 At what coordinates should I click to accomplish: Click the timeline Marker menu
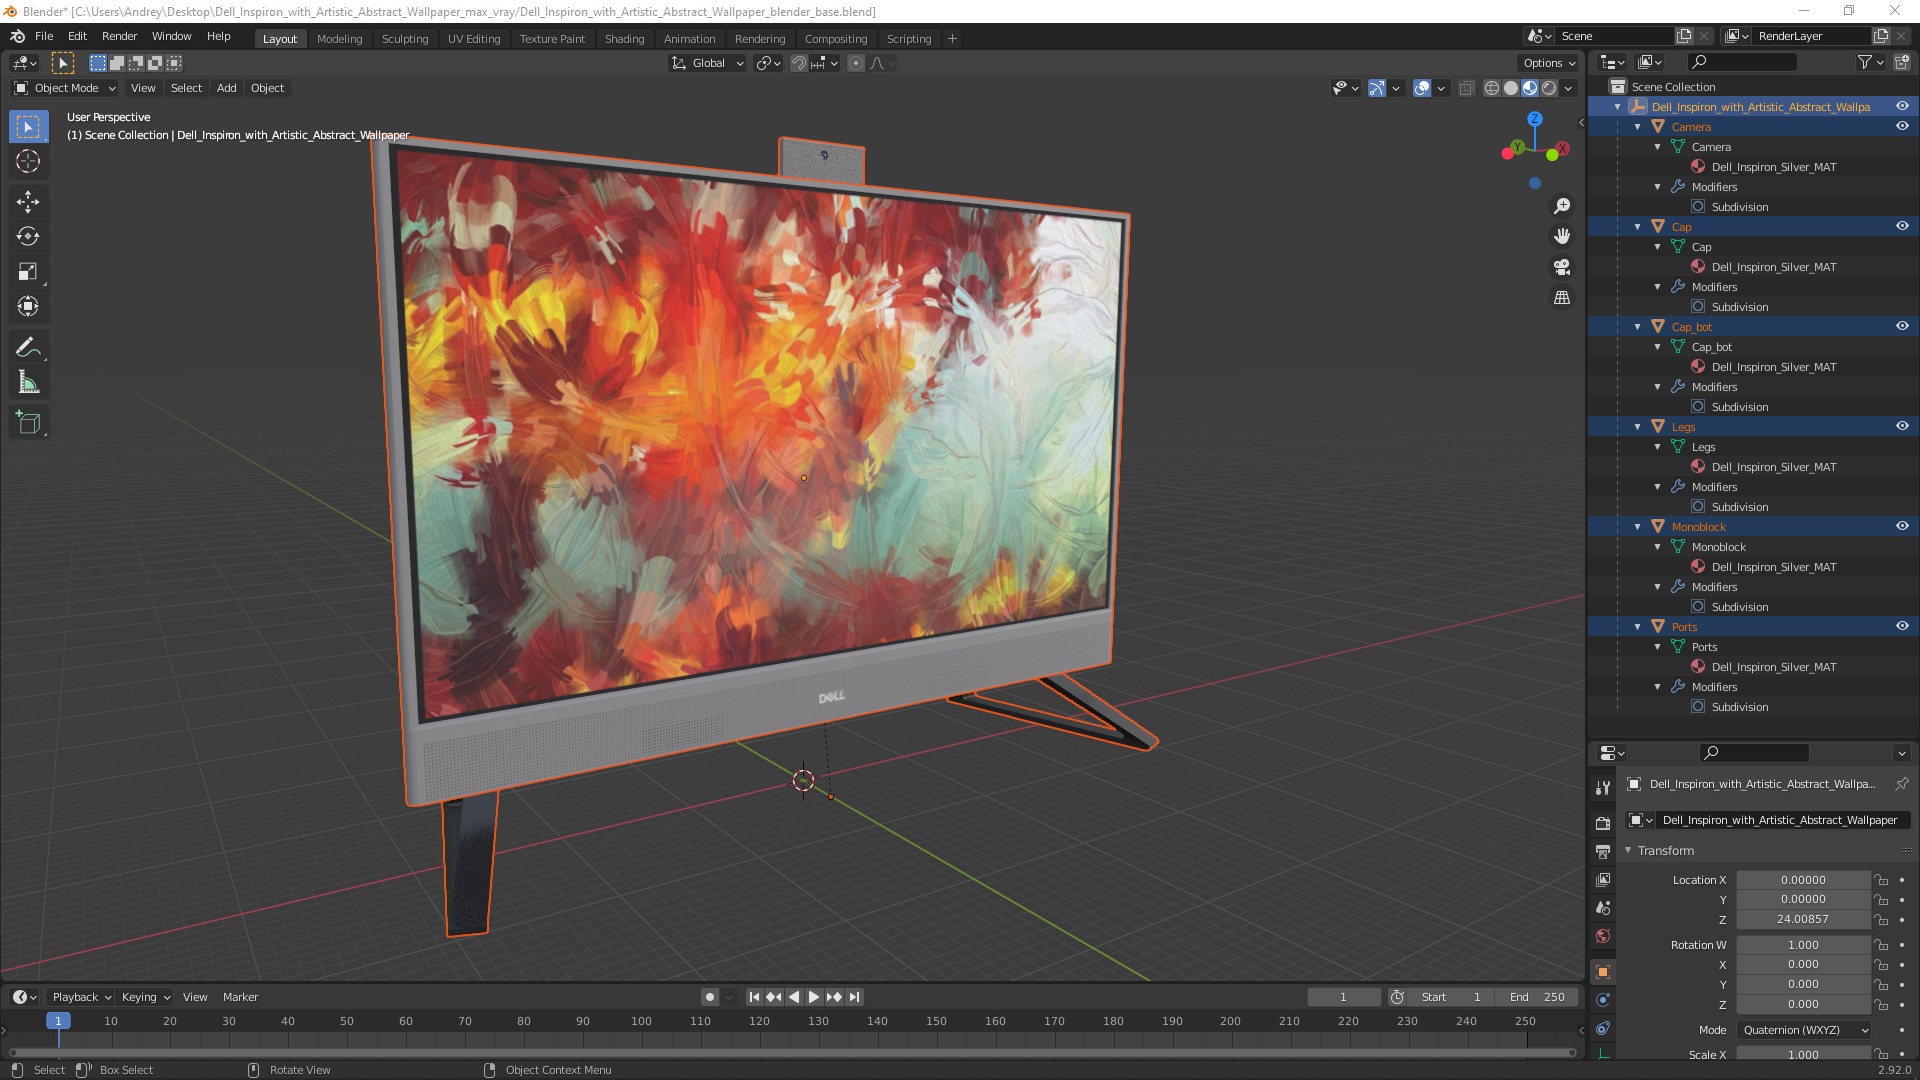(x=240, y=997)
